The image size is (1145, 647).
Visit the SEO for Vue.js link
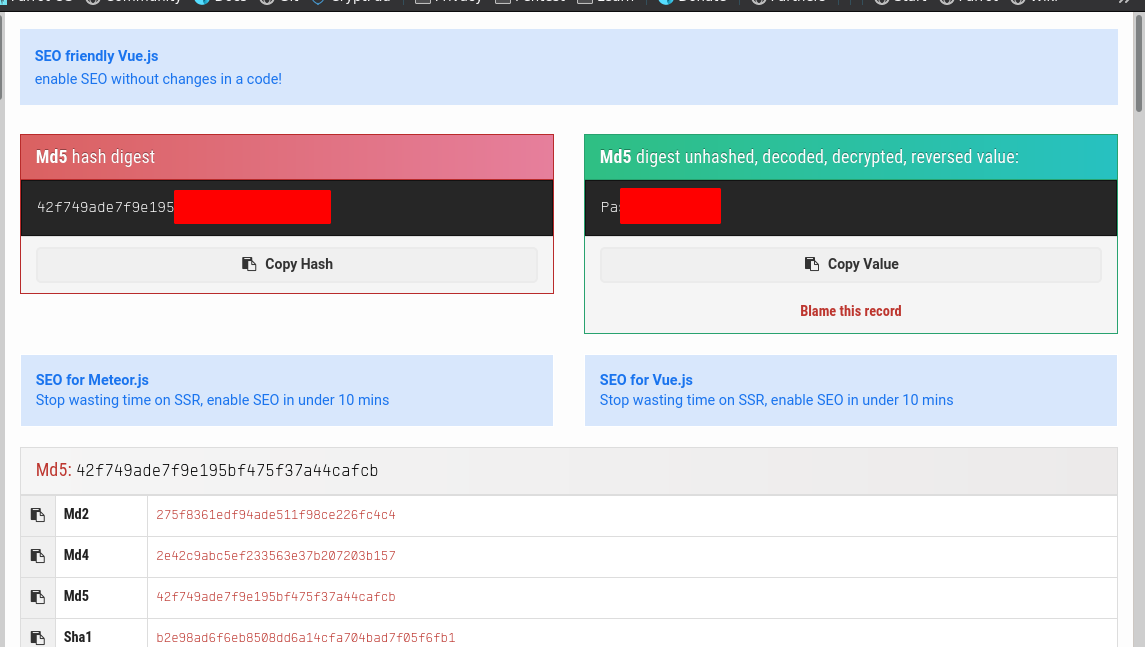coord(646,380)
